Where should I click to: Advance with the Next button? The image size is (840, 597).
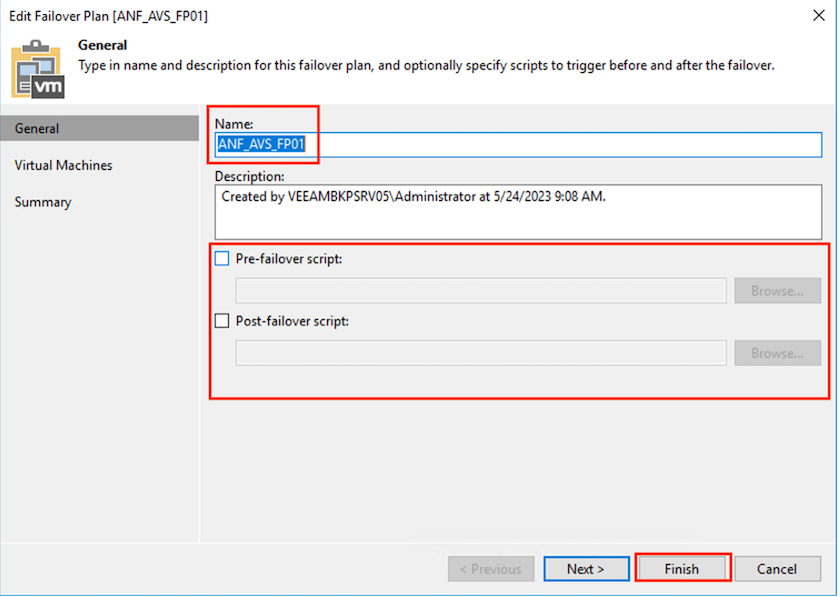586,569
